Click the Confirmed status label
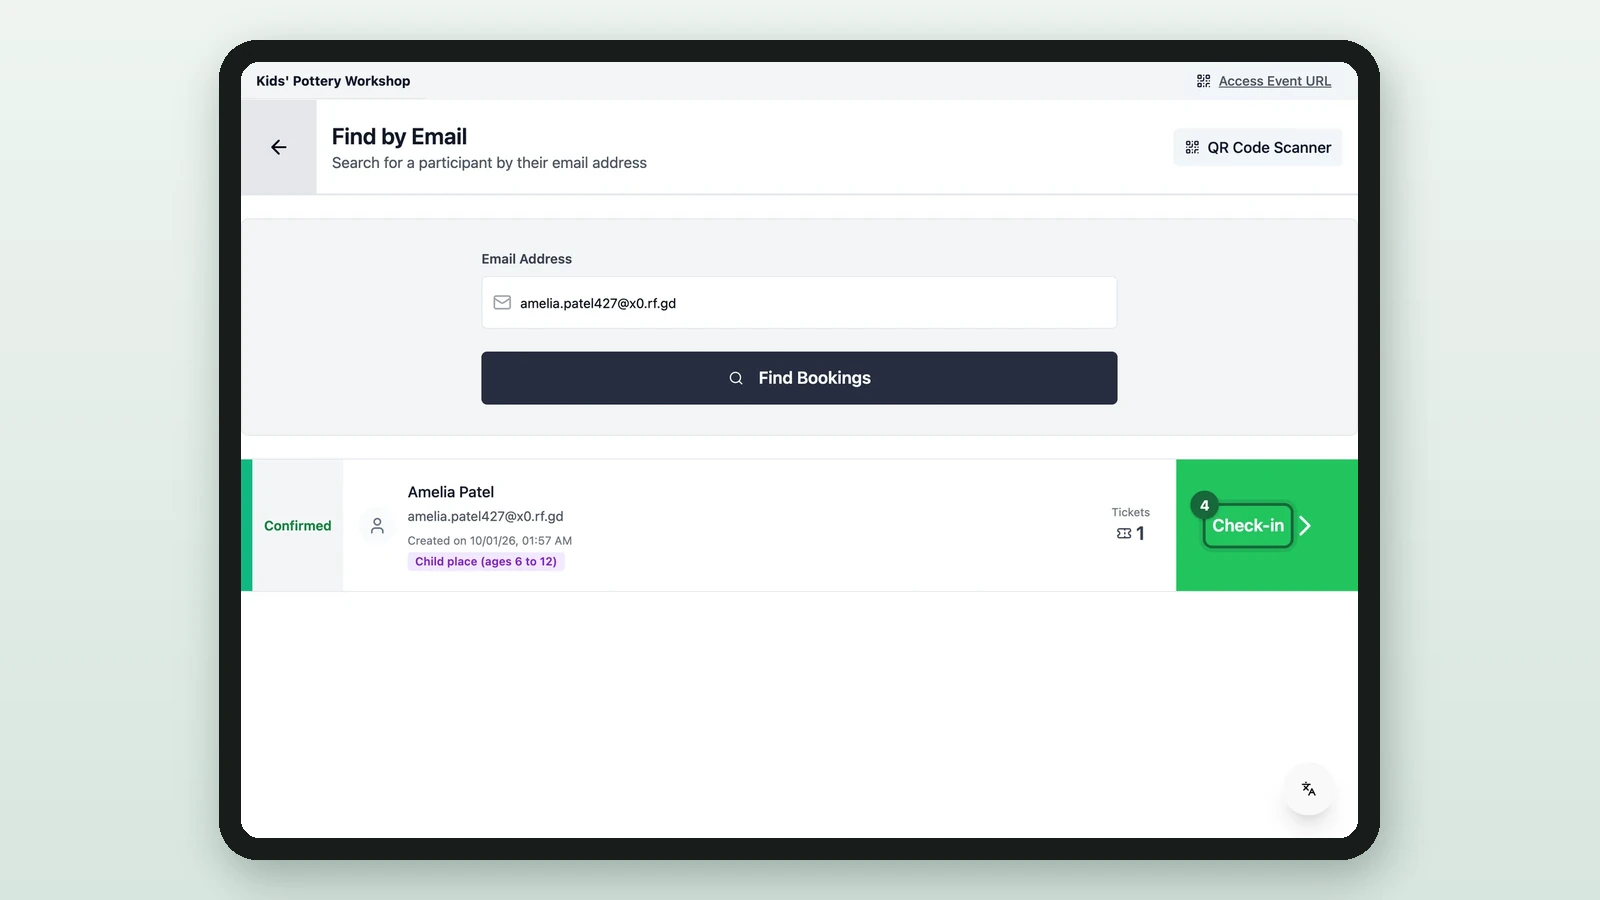Screen dimensions: 1600x900 click(297, 526)
